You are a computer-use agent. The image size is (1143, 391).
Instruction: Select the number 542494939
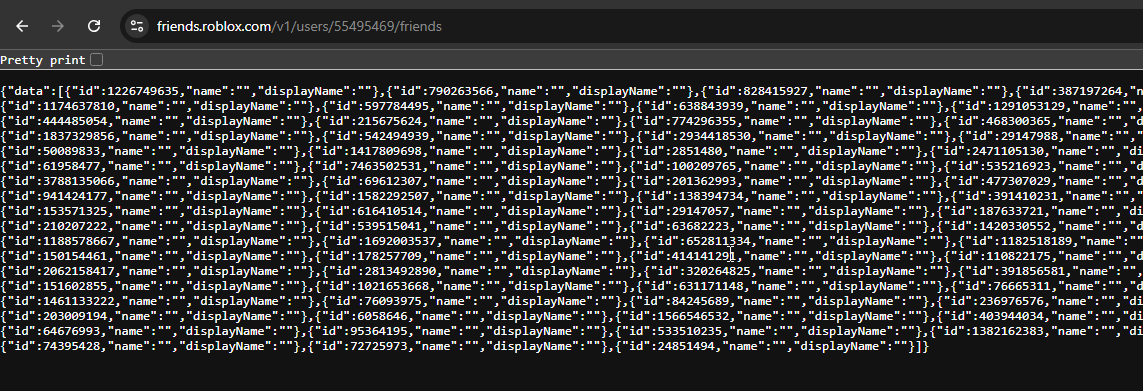click(398, 136)
